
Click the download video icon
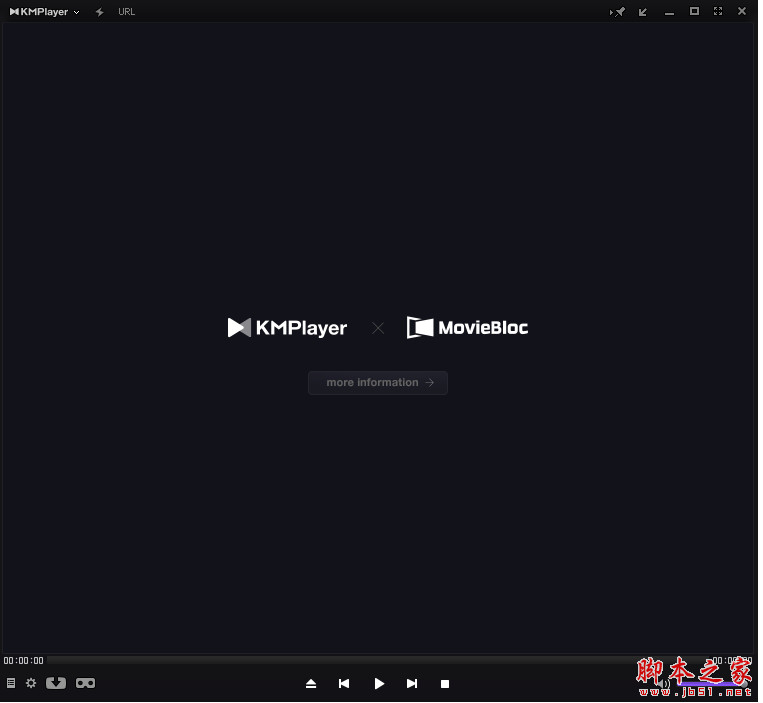(56, 683)
